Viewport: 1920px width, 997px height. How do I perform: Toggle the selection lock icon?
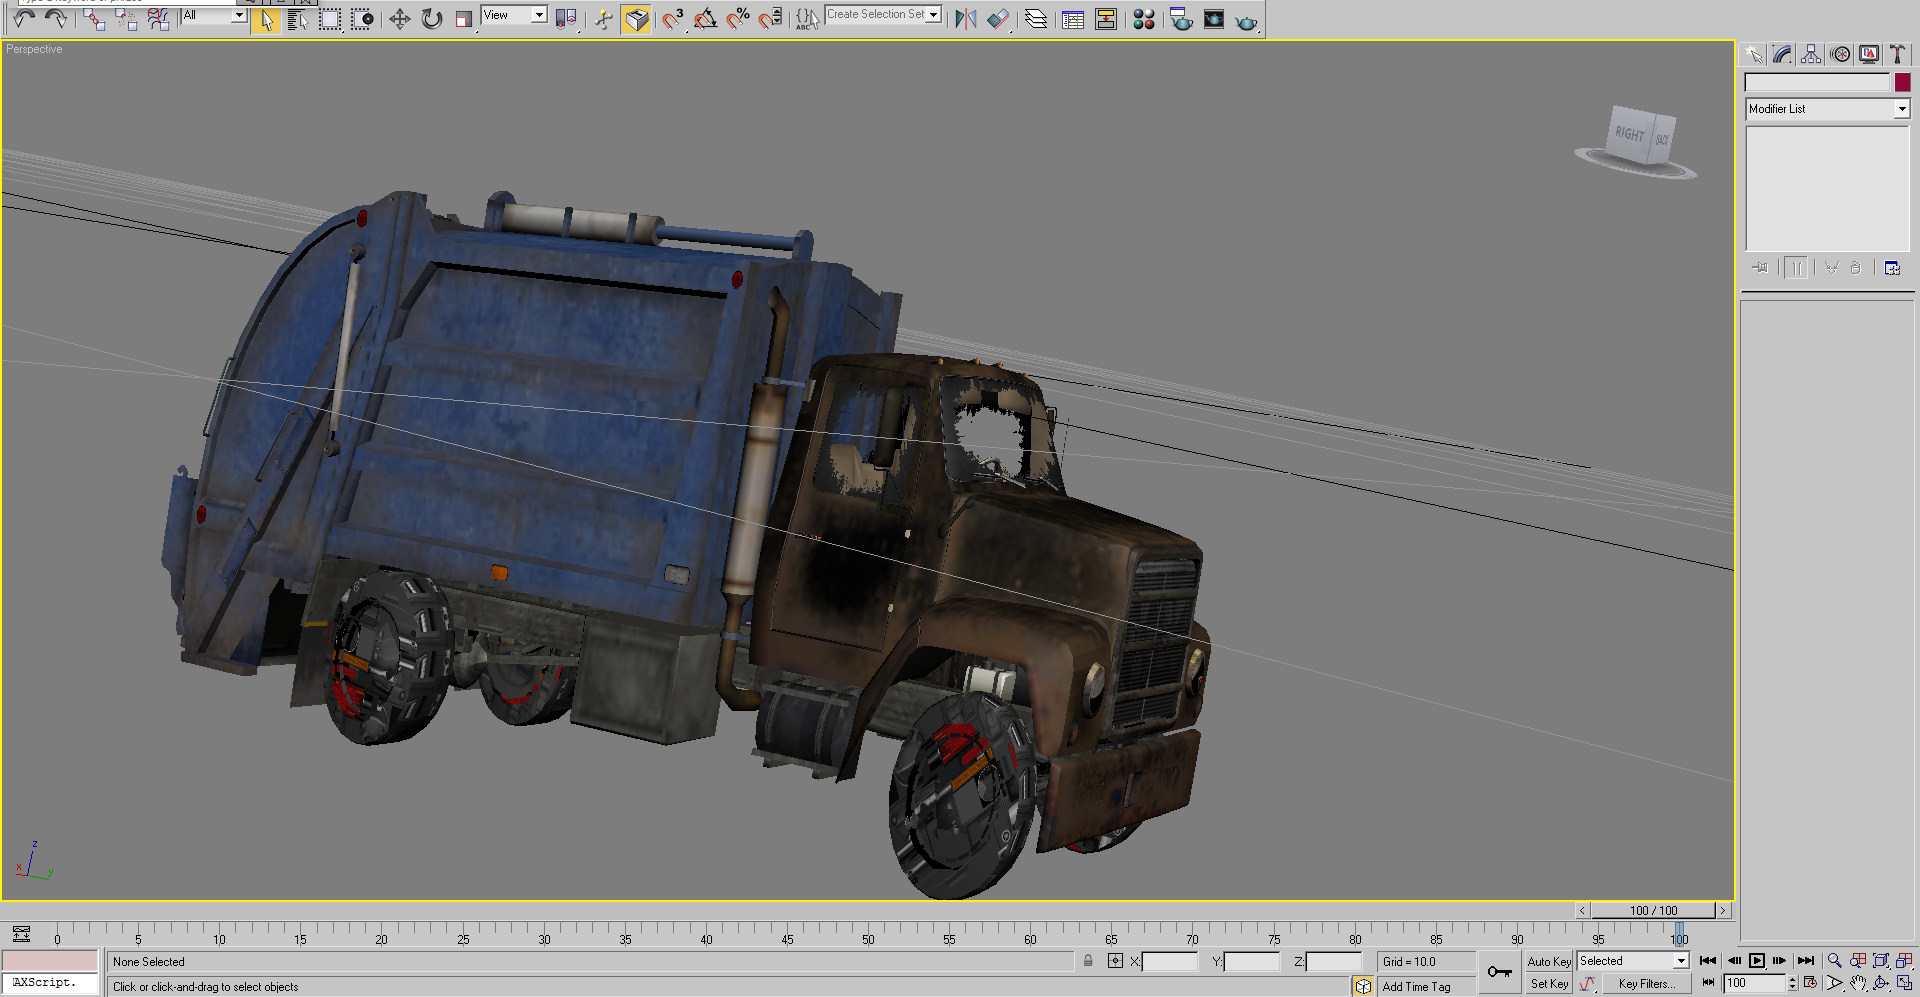coord(1088,961)
